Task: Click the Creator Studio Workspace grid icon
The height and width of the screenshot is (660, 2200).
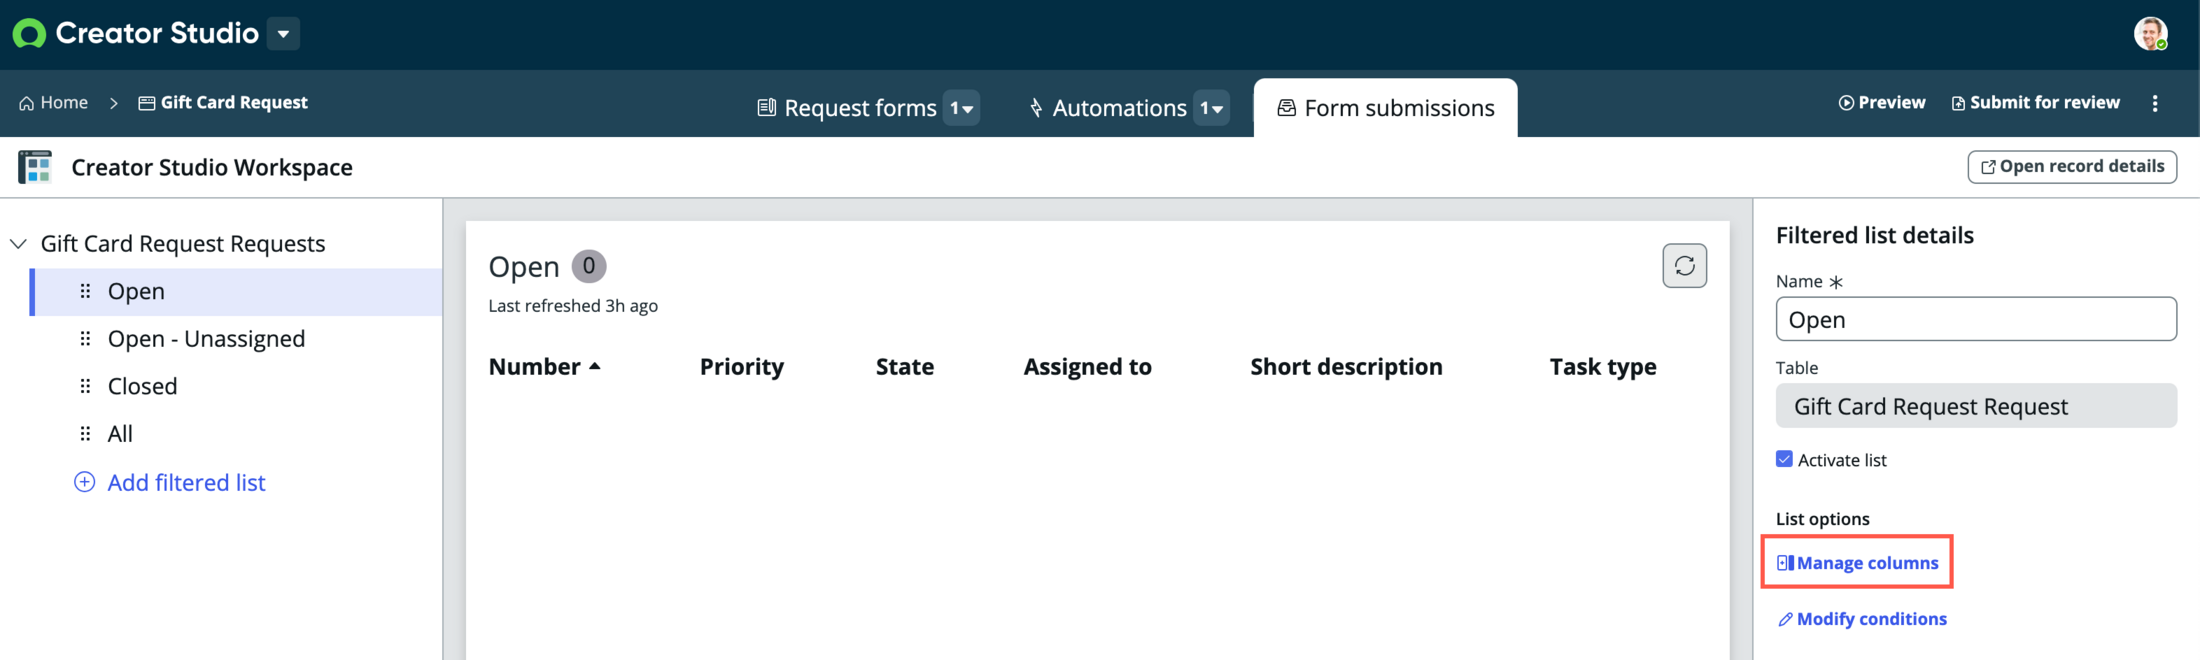Action: (35, 167)
